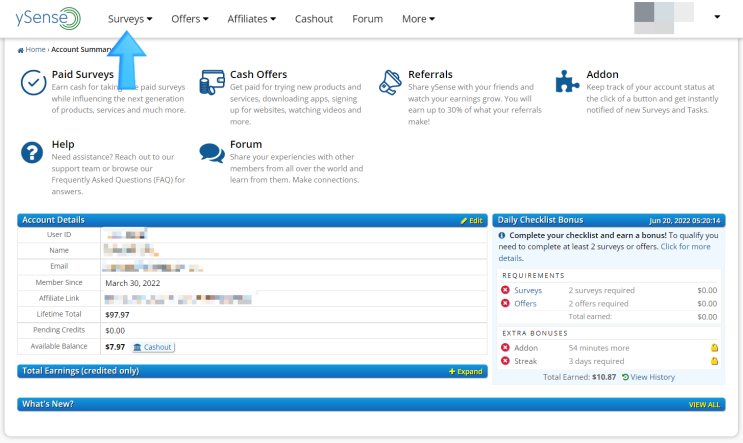This screenshot has width=743, height=443.
Task: Open the Paid Surveys heading
Action: click(x=82, y=74)
